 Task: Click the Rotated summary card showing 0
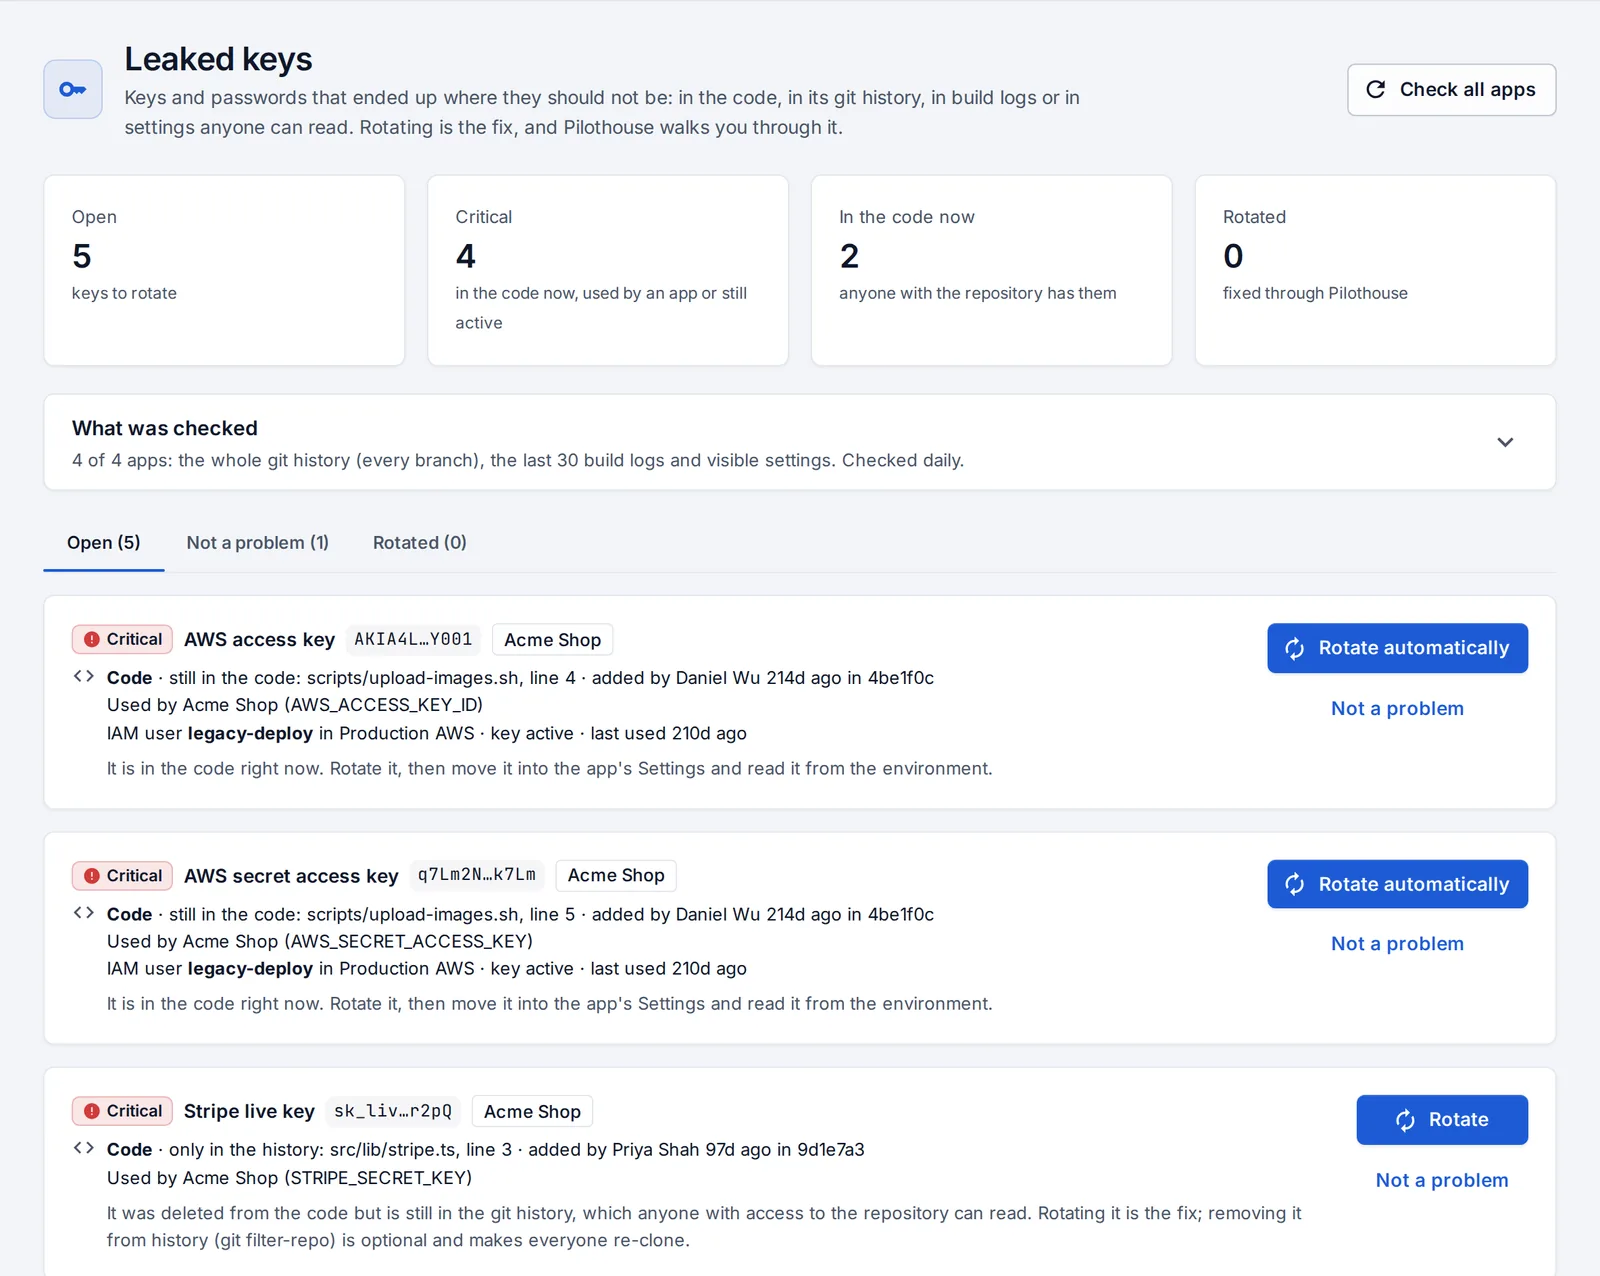[1376, 270]
